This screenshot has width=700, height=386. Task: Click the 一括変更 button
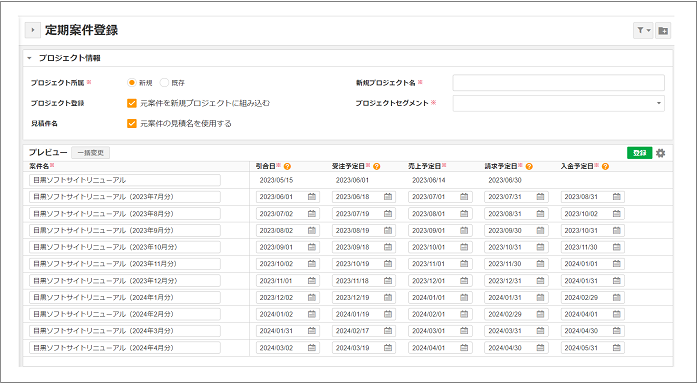click(x=91, y=153)
